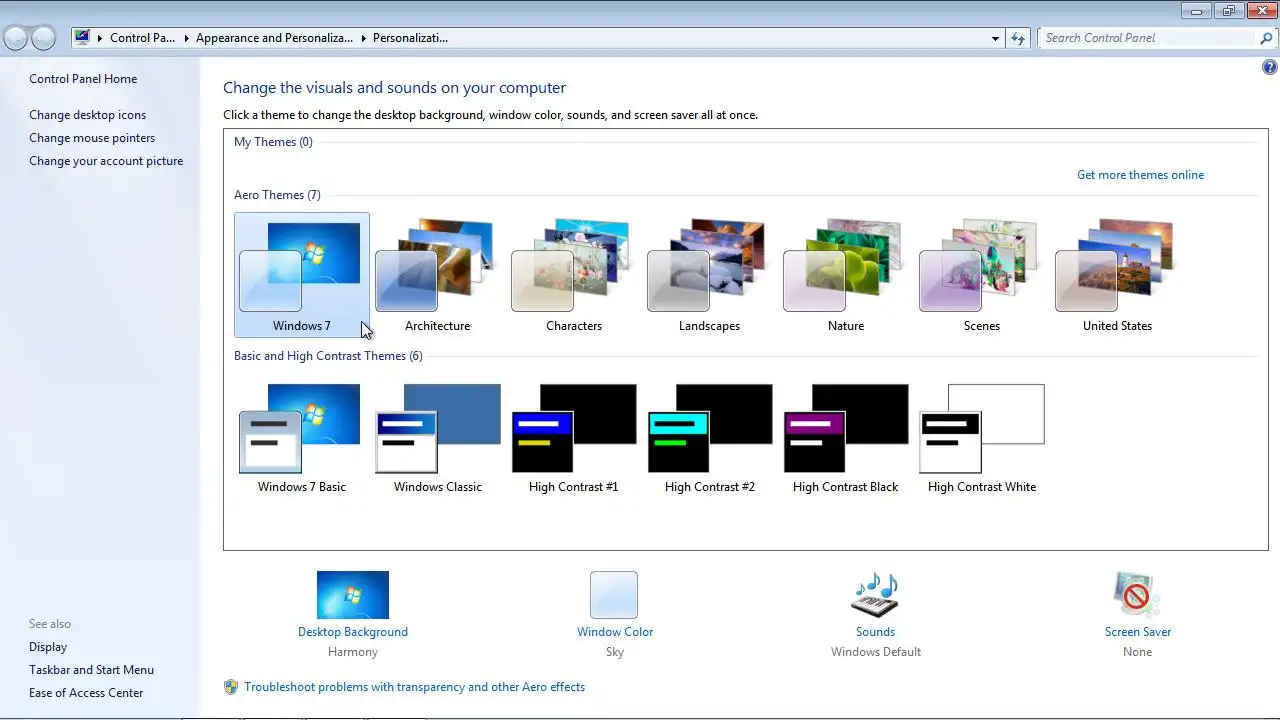Viewport: 1280px width, 720px height.
Task: Open Change your account picture
Action: [x=106, y=161]
